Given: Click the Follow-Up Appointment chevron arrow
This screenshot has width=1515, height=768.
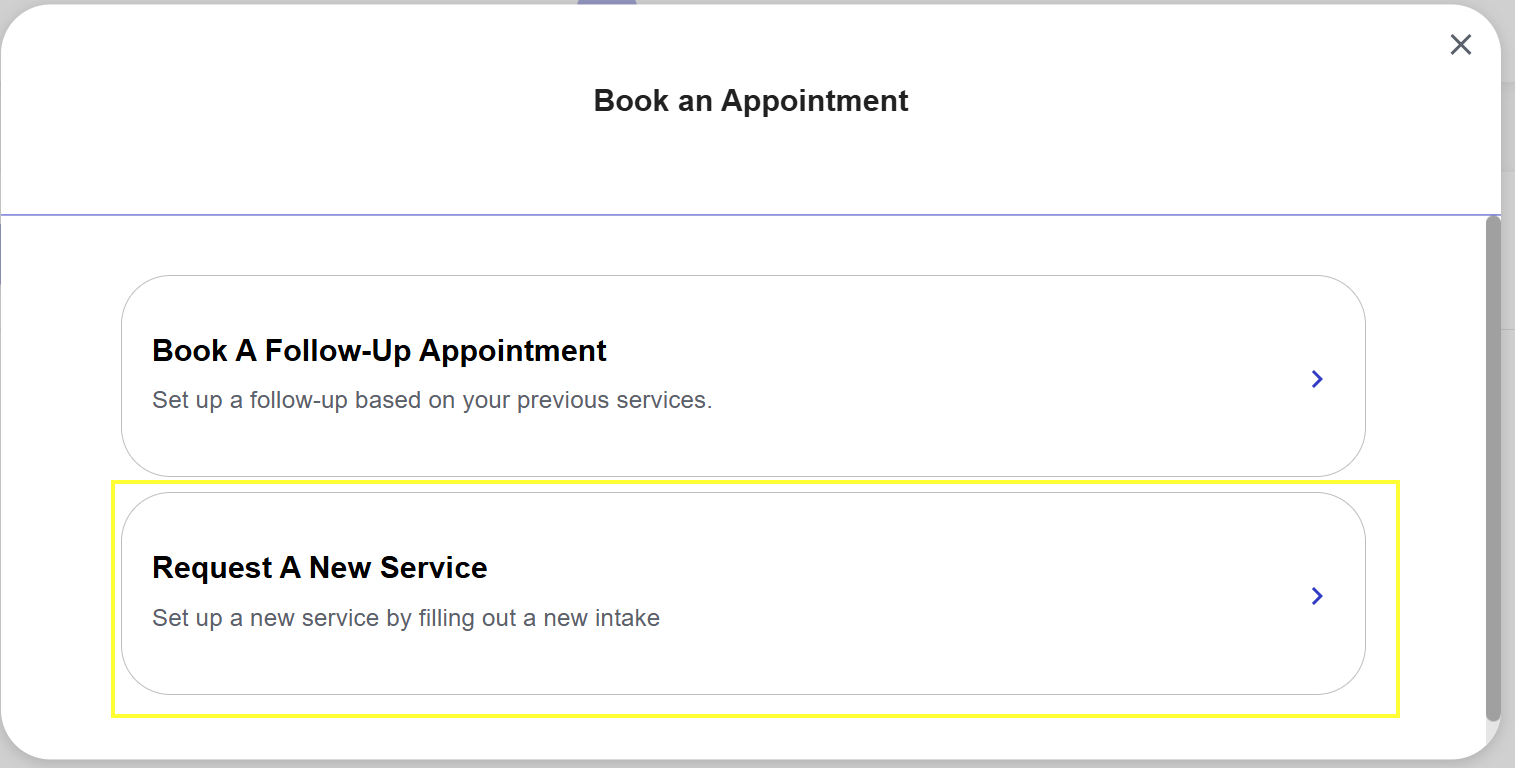Looking at the screenshot, I should (1317, 379).
